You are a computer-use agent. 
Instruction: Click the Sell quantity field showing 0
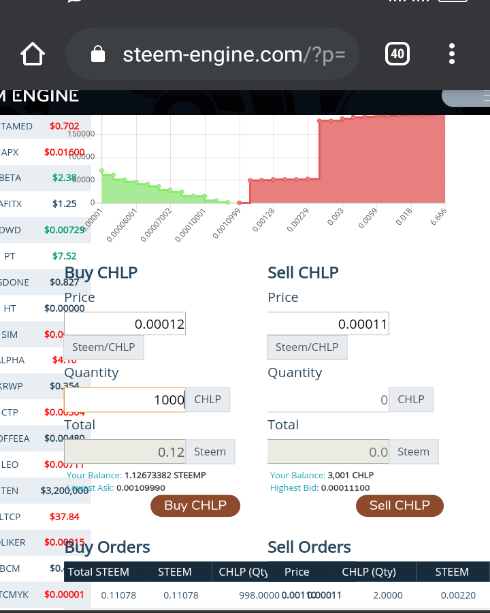pos(328,400)
